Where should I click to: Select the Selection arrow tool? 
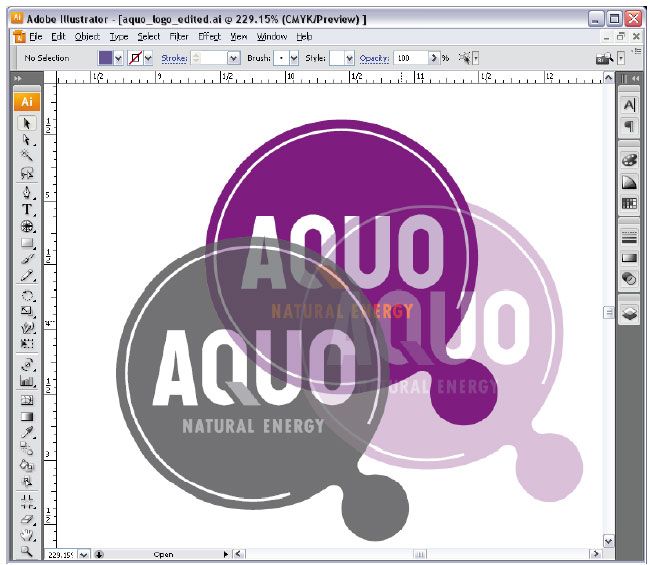coord(27,123)
